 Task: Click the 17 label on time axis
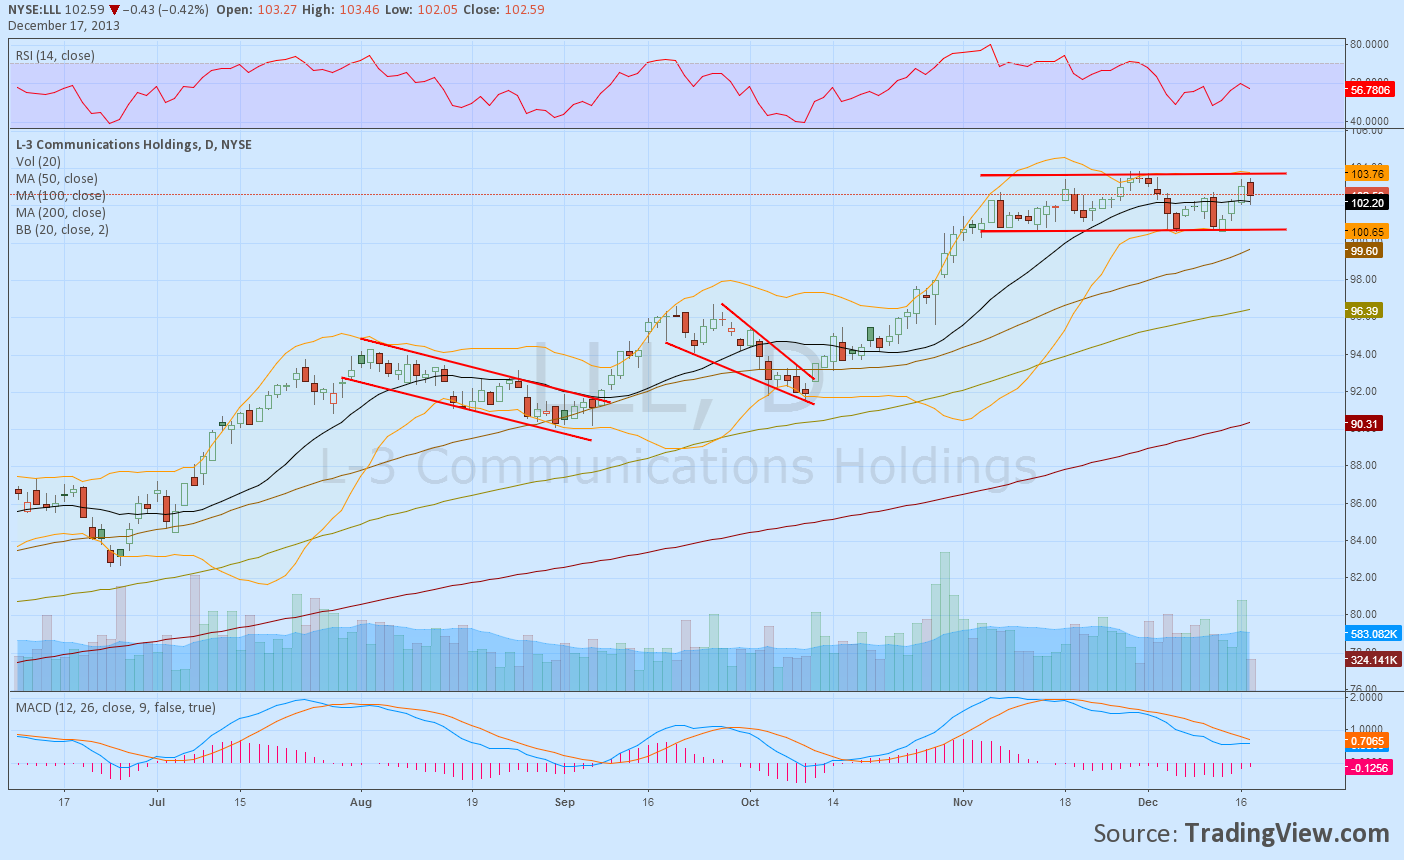click(64, 802)
